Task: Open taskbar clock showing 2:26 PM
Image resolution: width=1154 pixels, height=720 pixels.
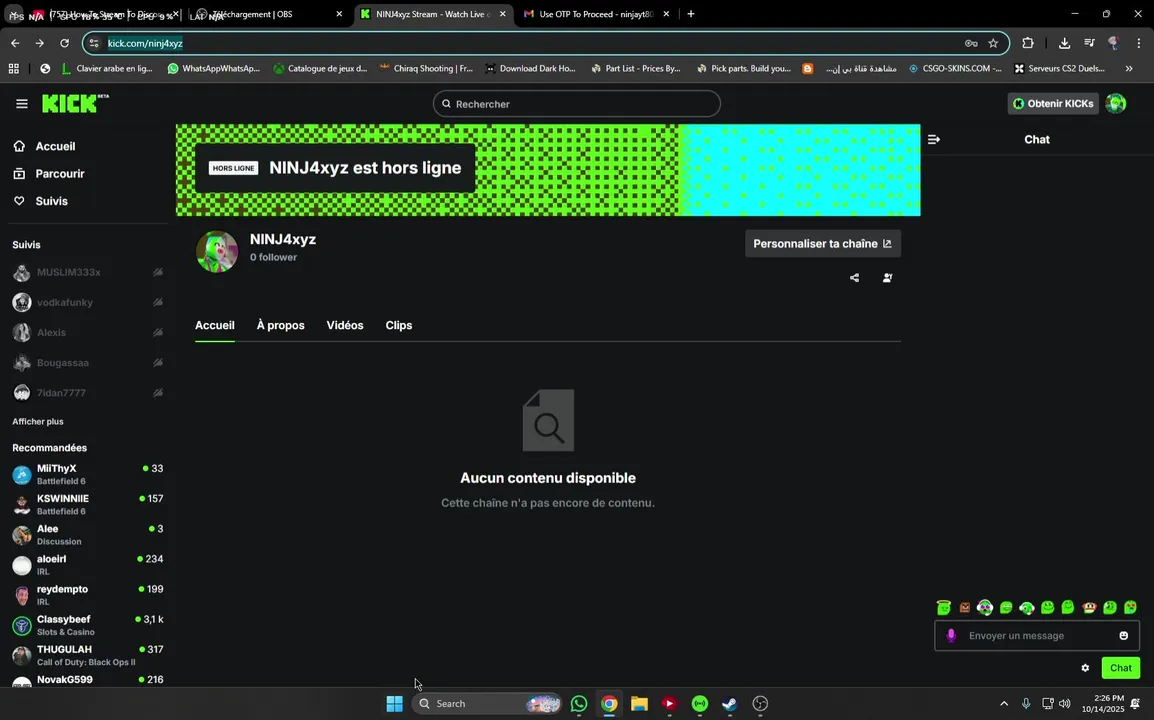Action: pos(1103,704)
